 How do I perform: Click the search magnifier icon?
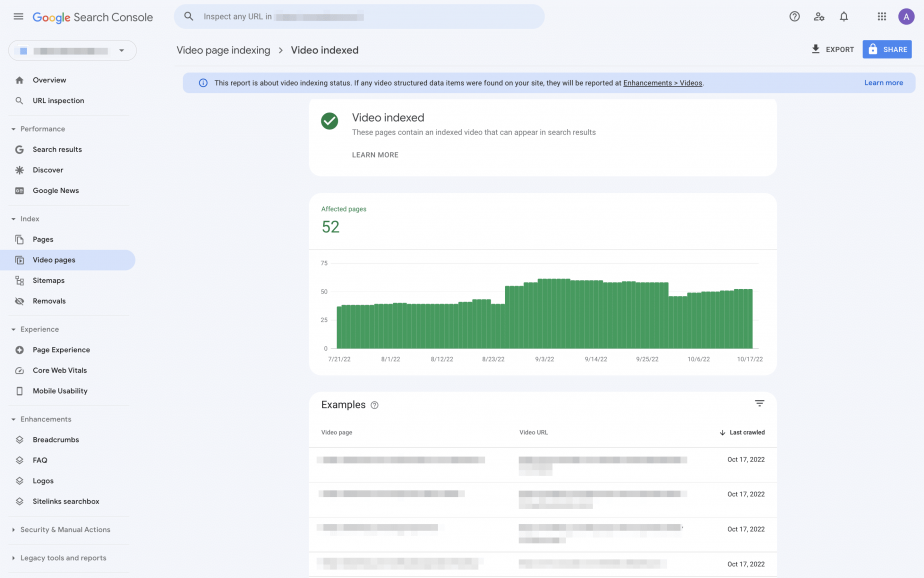pyautogui.click(x=189, y=16)
